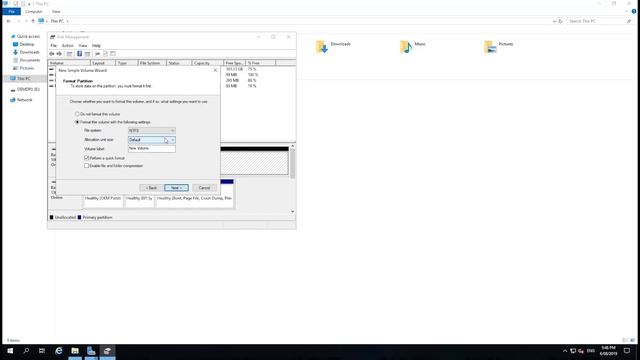Enable file and folder compression checkbox
The height and width of the screenshot is (360, 640).
tap(87, 166)
